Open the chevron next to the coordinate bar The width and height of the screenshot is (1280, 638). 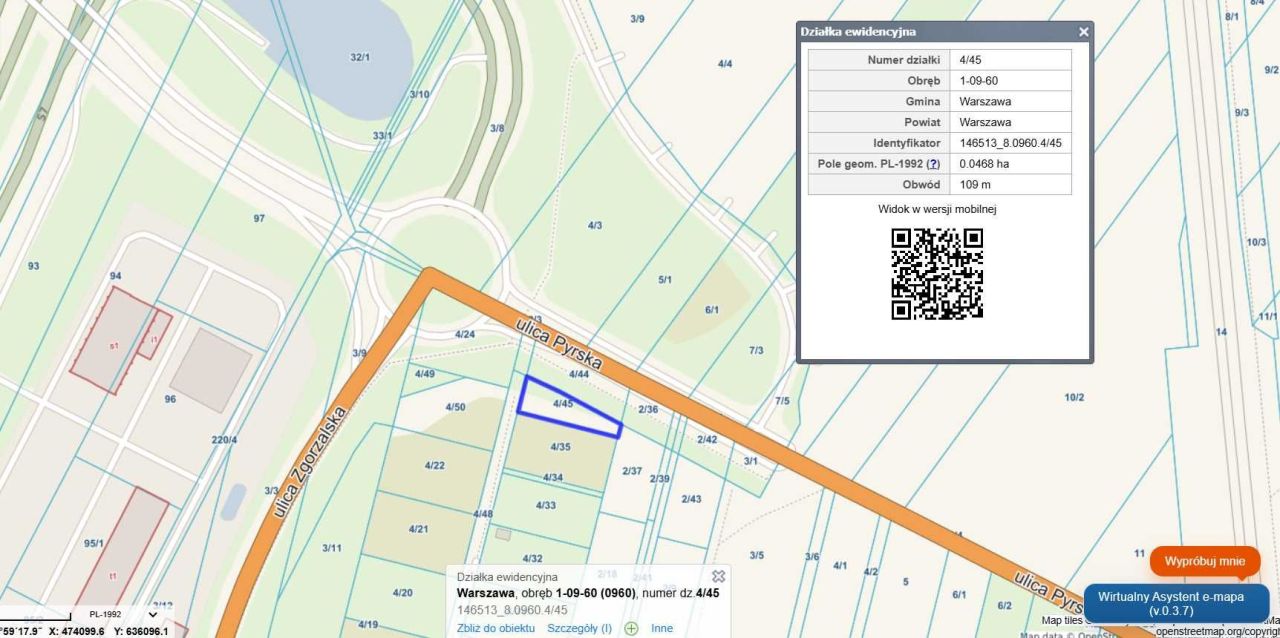[151, 613]
